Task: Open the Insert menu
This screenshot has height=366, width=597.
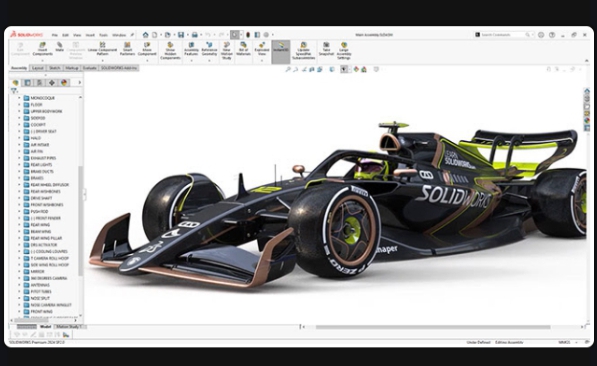Action: [x=90, y=35]
